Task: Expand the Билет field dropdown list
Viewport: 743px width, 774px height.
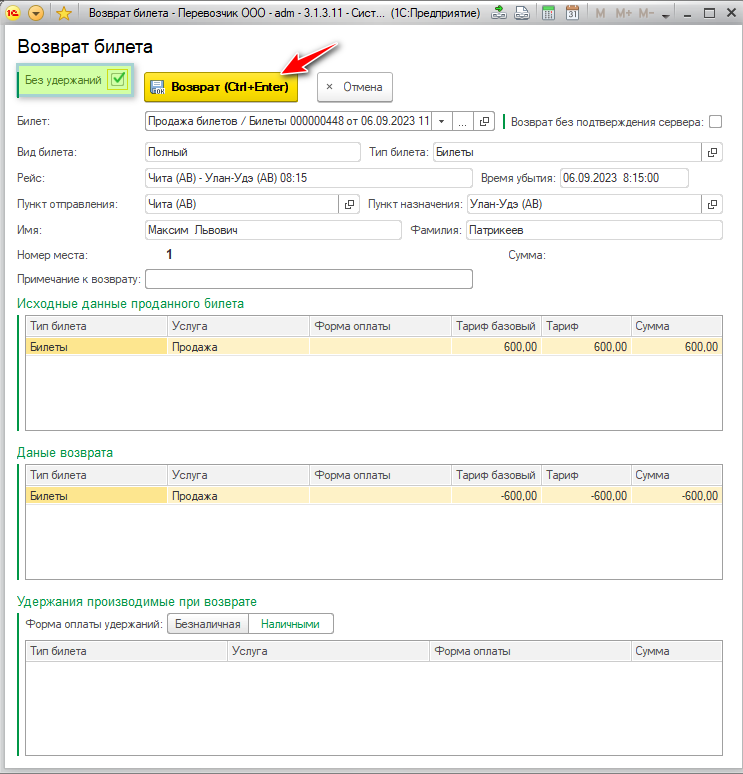Action: 441,121
